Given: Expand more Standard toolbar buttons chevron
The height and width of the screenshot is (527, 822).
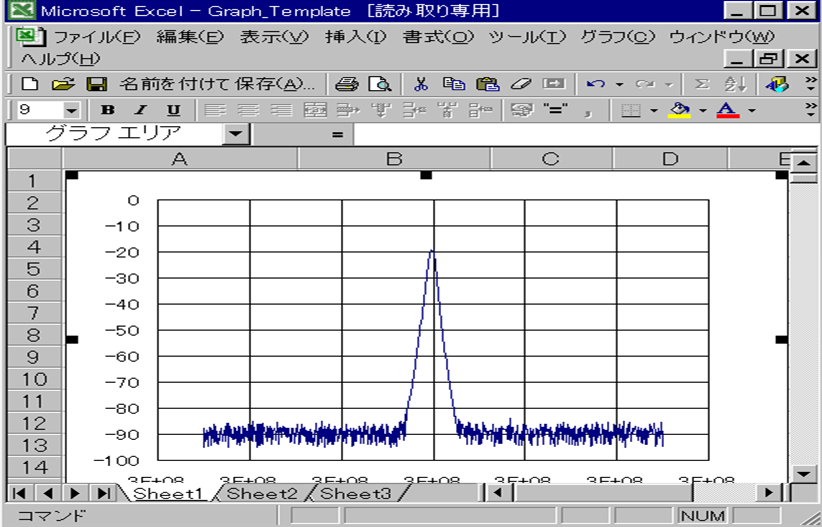Looking at the screenshot, I should click(810, 83).
